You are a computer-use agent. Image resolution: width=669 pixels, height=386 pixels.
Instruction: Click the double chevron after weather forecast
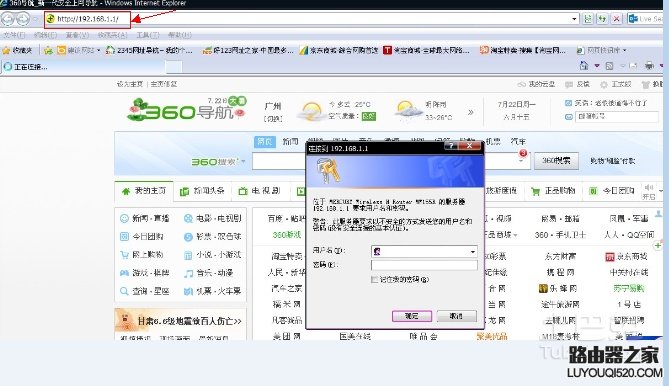tap(471, 112)
